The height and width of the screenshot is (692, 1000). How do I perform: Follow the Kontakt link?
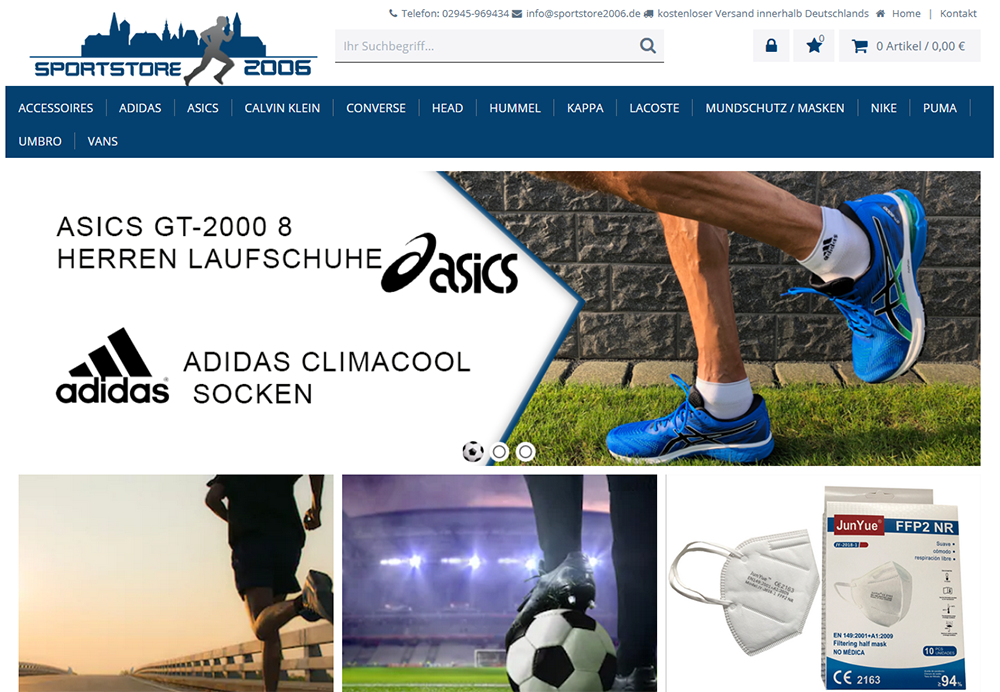point(958,13)
